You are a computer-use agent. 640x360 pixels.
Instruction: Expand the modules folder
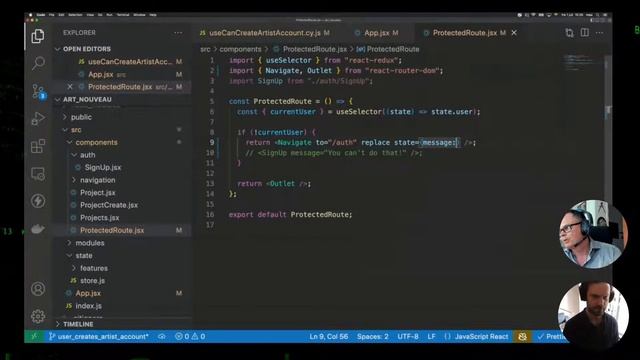point(90,243)
